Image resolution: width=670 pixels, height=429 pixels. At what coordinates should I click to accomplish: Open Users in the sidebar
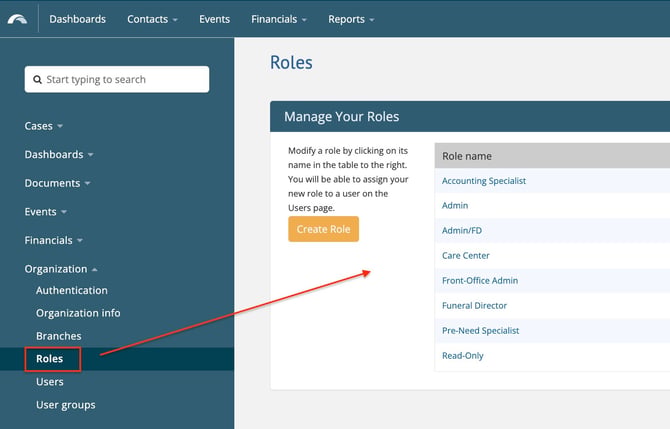click(x=50, y=382)
